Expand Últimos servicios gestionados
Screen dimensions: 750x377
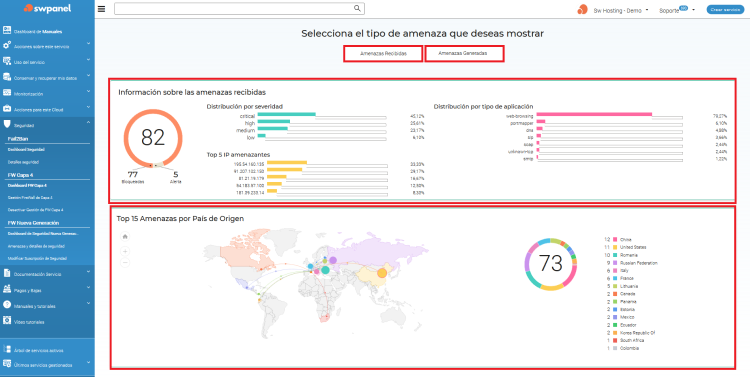coord(88,363)
